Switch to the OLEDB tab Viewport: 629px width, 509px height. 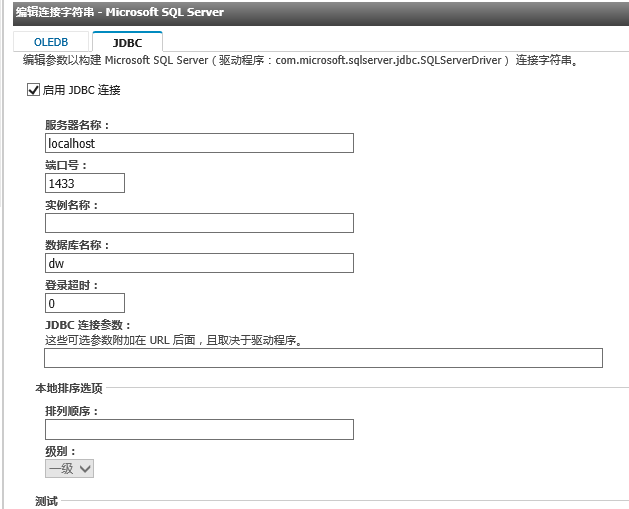[51, 42]
